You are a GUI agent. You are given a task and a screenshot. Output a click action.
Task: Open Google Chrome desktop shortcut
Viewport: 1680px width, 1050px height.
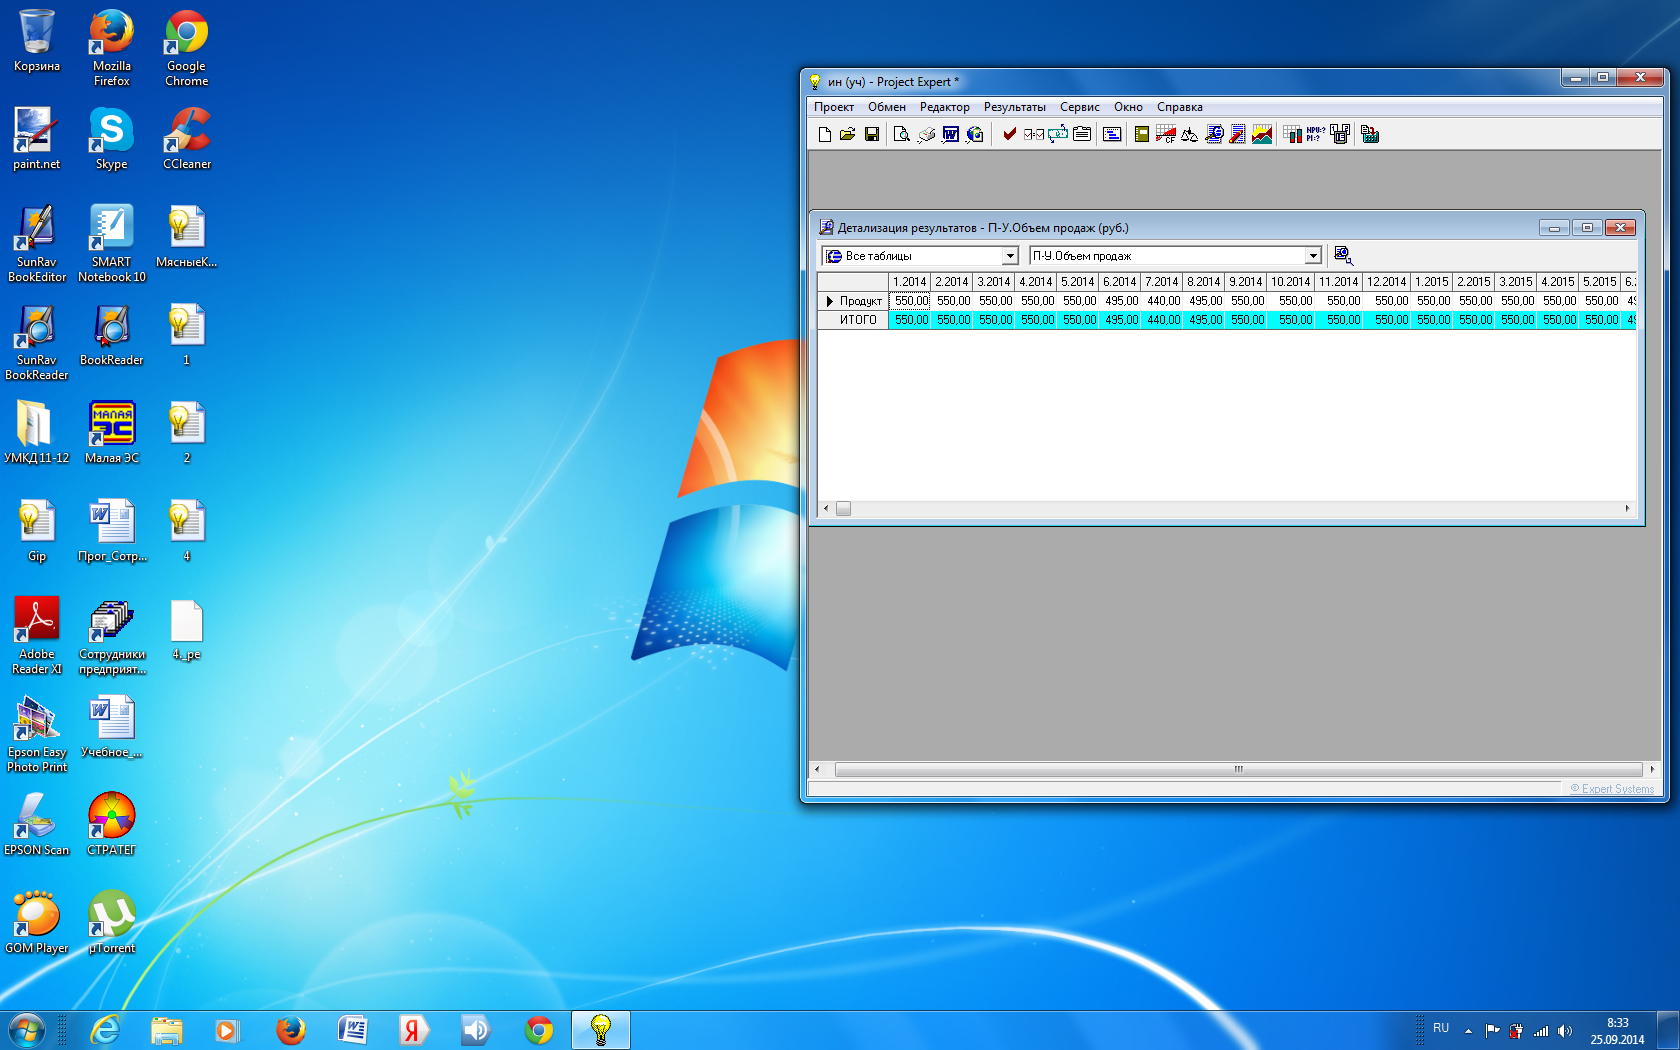(186, 47)
